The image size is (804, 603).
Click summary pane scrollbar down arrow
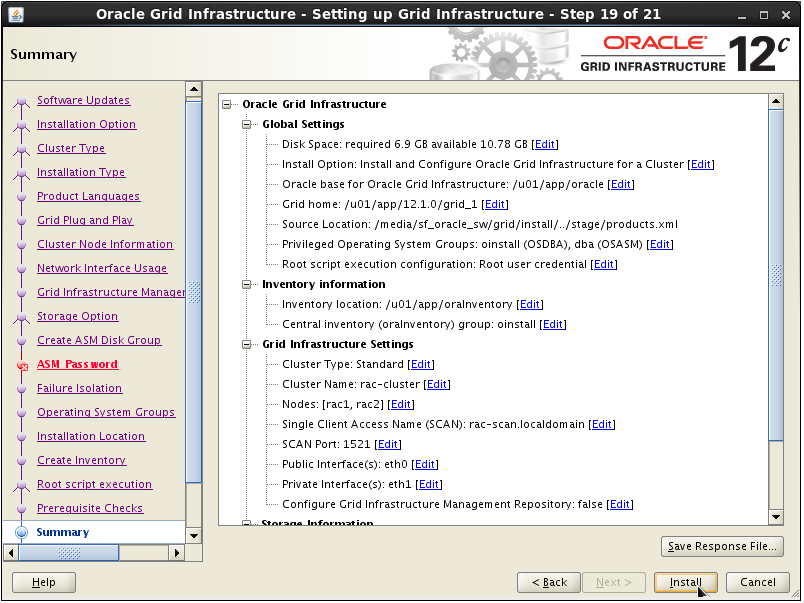point(776,517)
